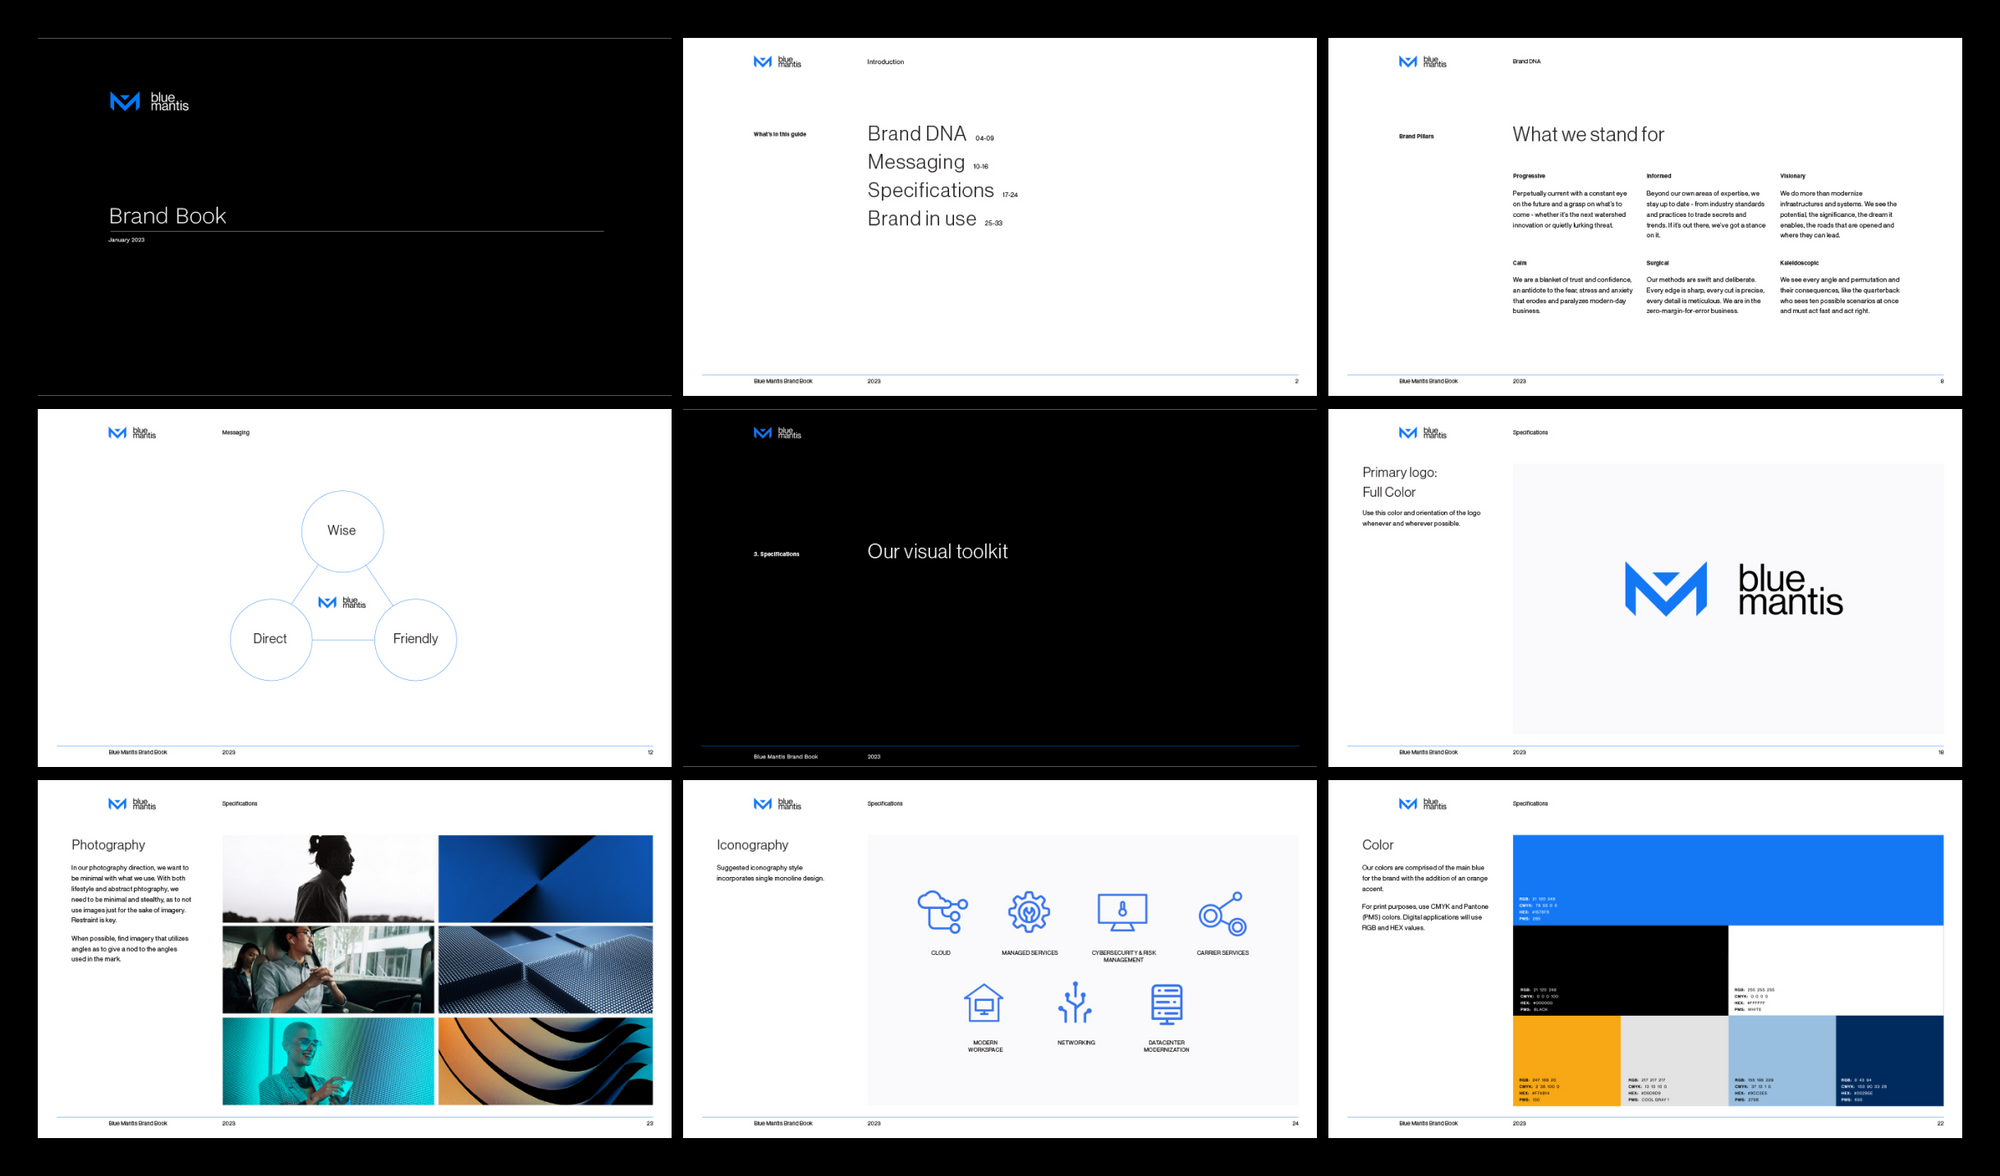The width and height of the screenshot is (2000, 1176).
Task: Select the light gray color swatch
Action: click(1674, 1060)
